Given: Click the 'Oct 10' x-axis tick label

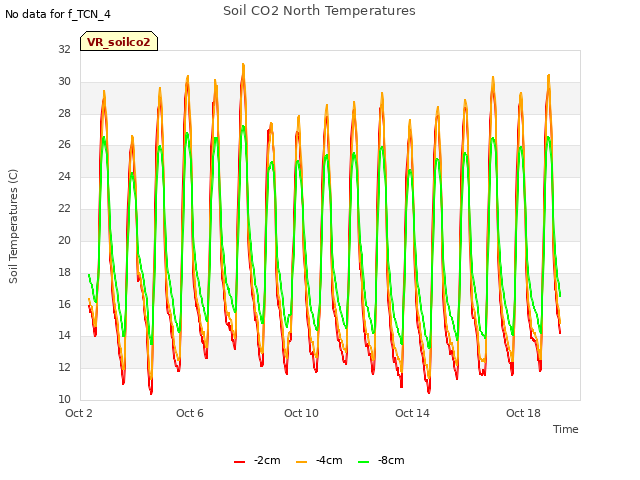Looking at the screenshot, I should pos(301,413).
